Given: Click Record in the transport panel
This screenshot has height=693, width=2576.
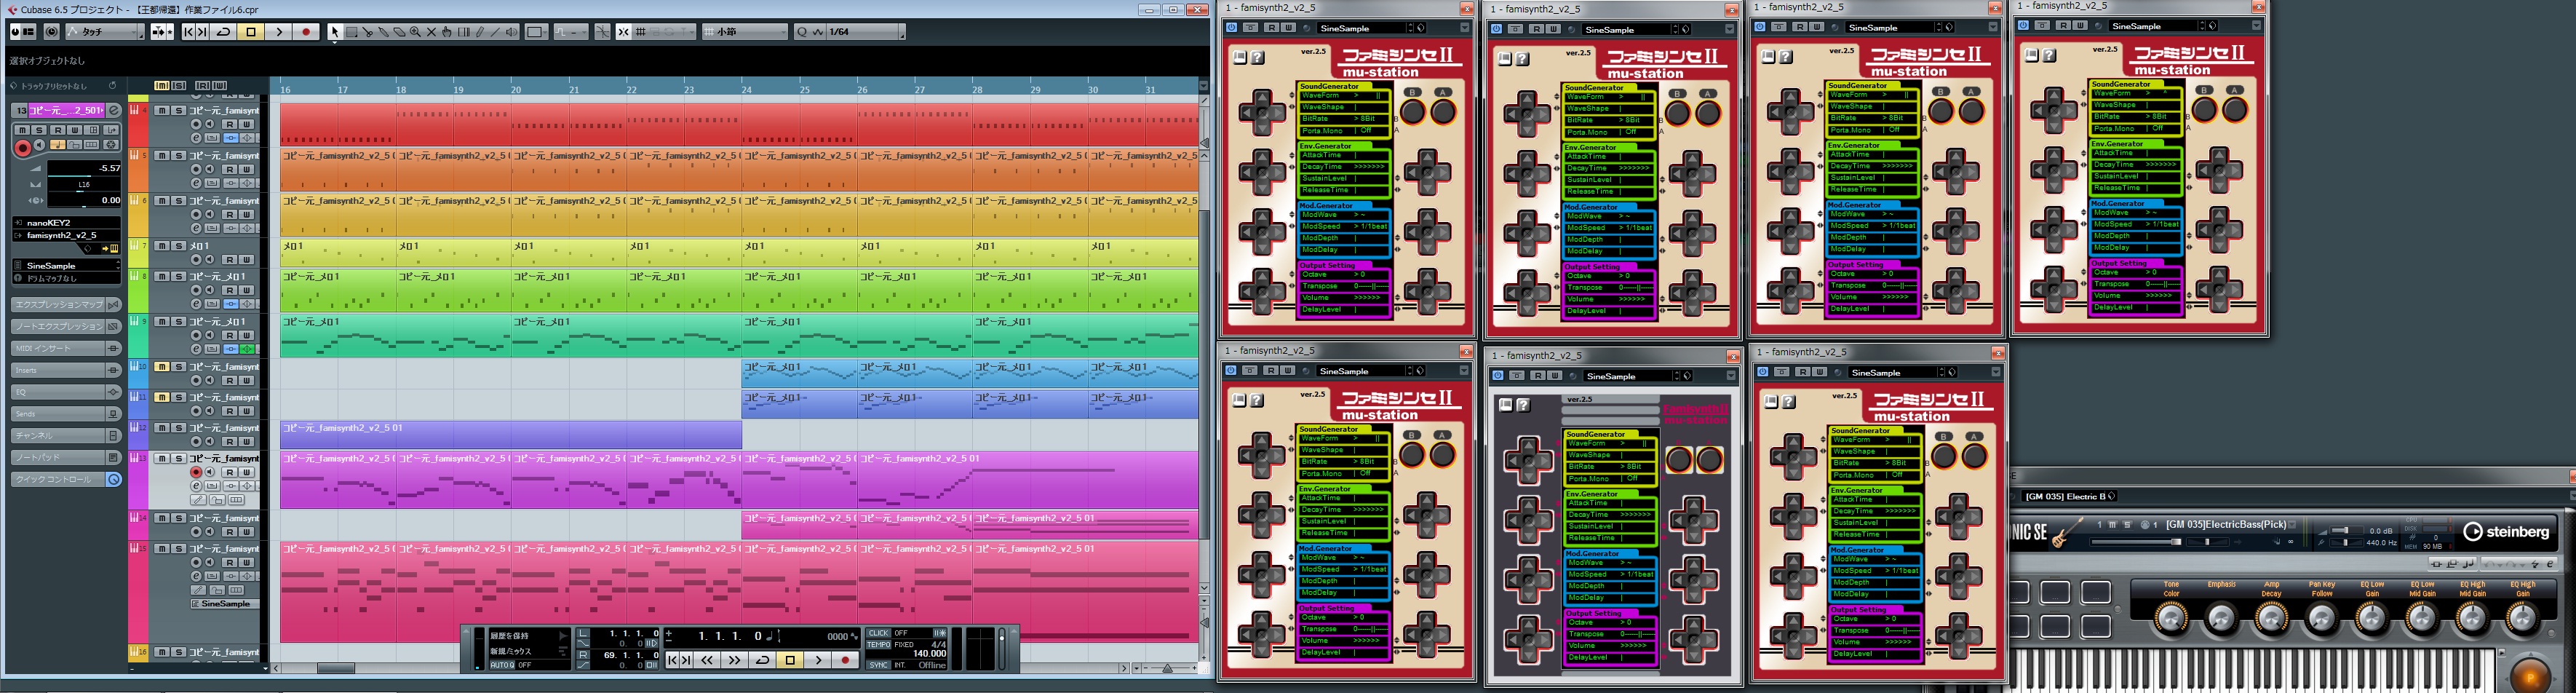Looking at the screenshot, I should click(x=845, y=660).
